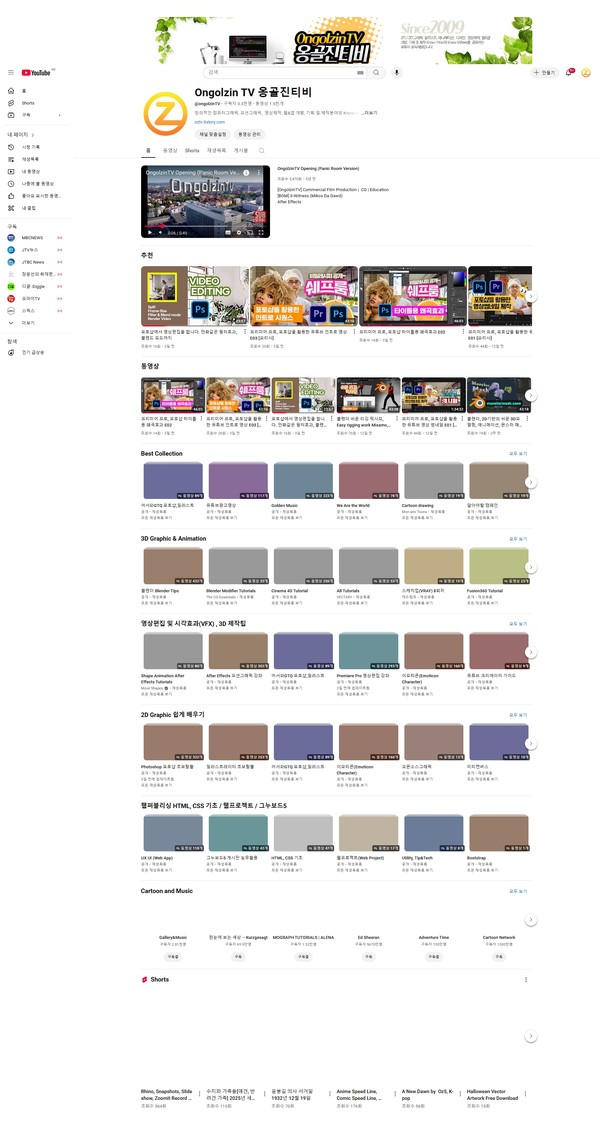Screen dimensions: 600x1122
Task: Mute the featured video volume
Action: pyautogui.click(x=159, y=233)
